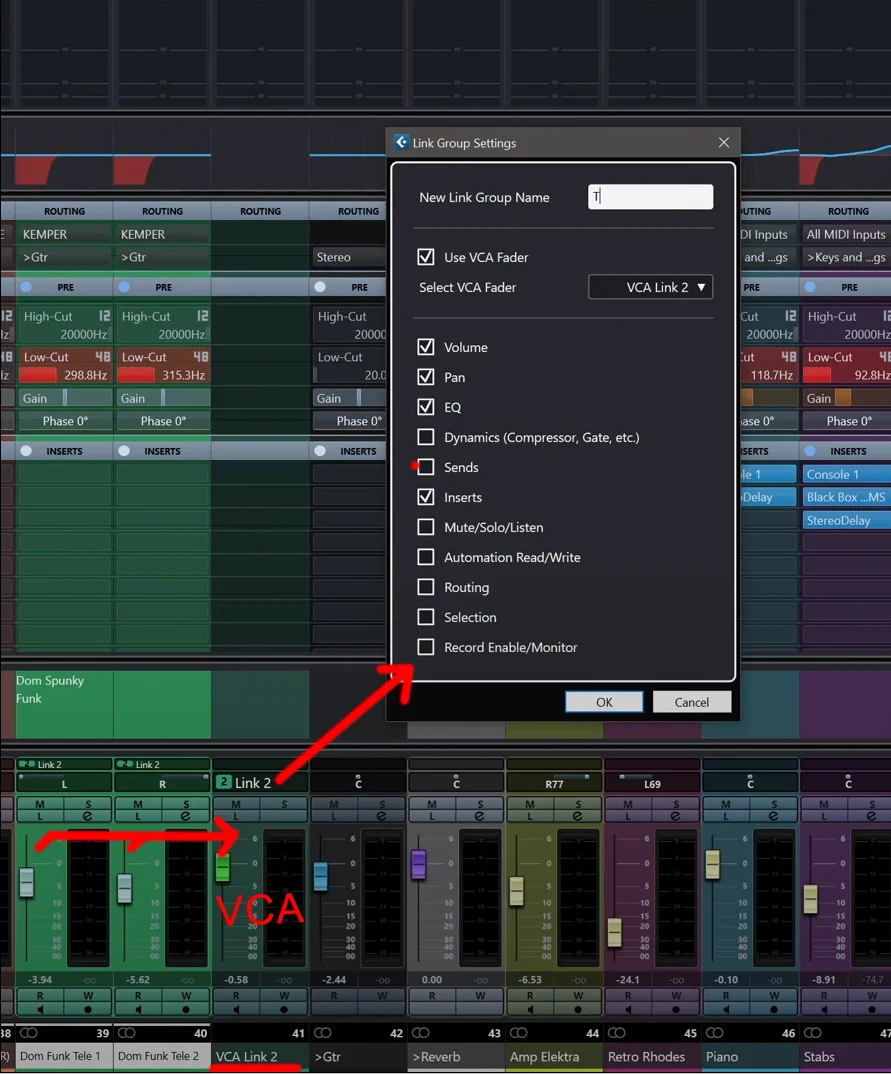Open the Stereo output routing selector

tap(349, 257)
